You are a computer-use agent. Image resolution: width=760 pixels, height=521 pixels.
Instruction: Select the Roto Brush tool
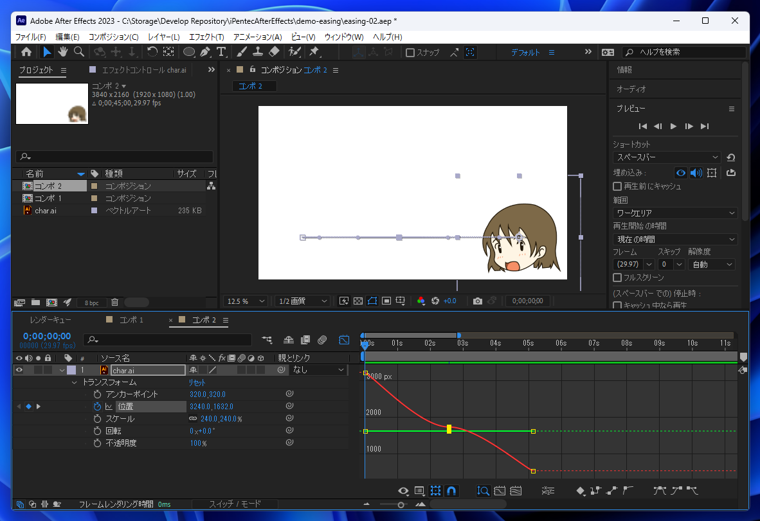294,52
